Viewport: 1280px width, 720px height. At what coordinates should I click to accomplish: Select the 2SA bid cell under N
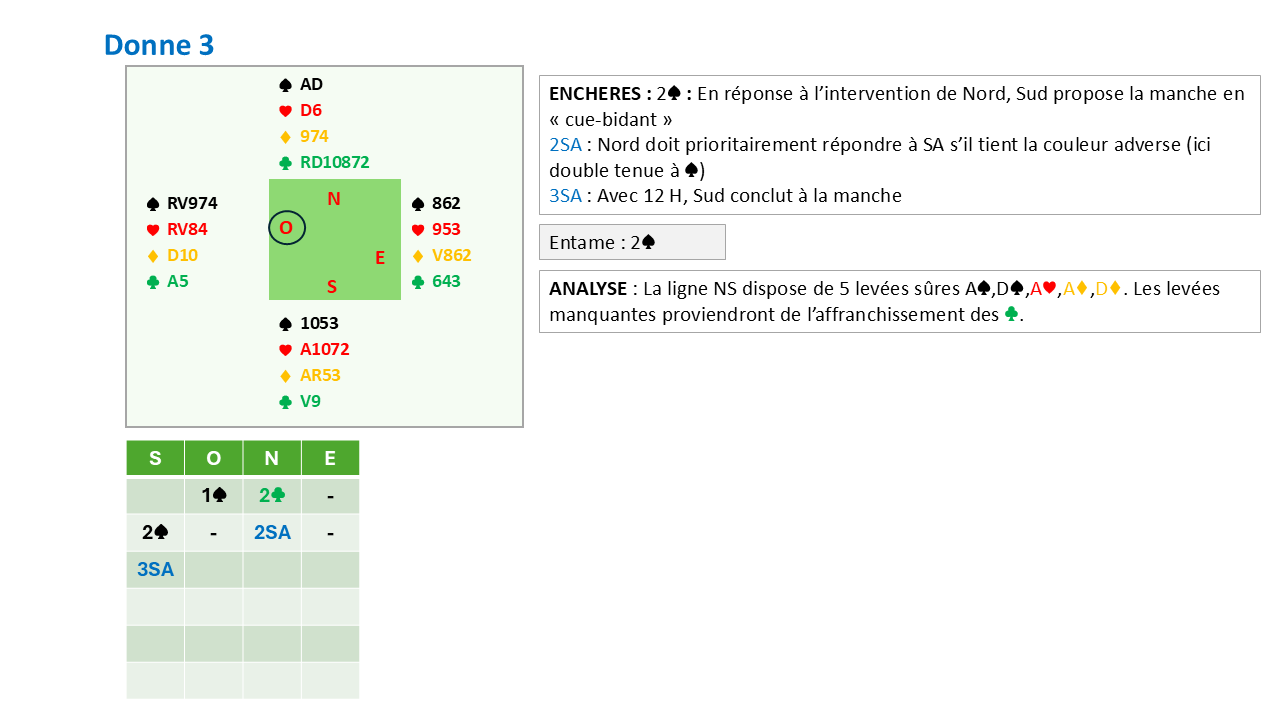click(x=272, y=532)
